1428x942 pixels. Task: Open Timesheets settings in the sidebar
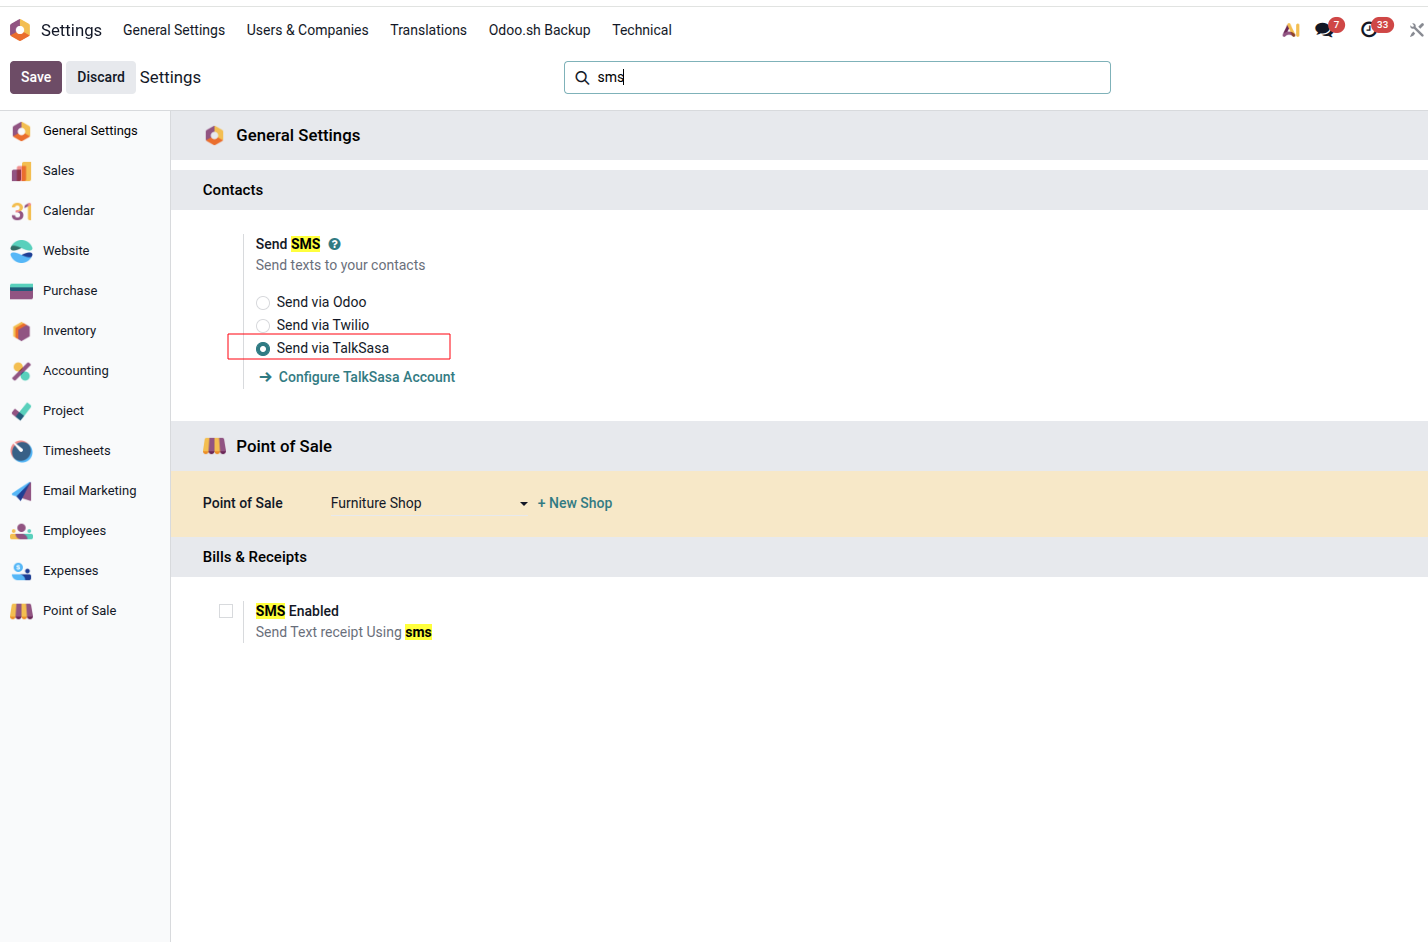[85, 451]
